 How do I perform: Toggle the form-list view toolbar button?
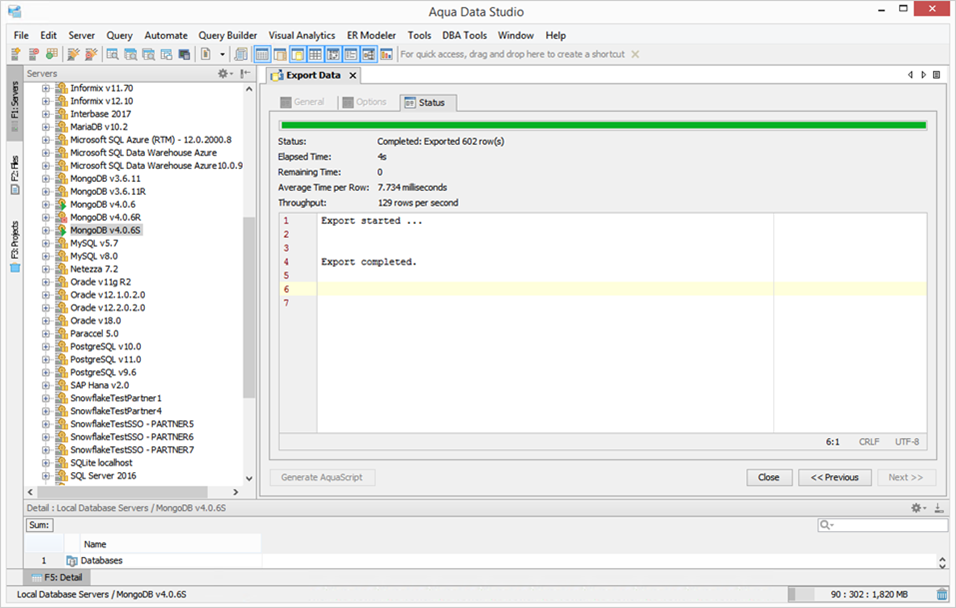tap(351, 54)
